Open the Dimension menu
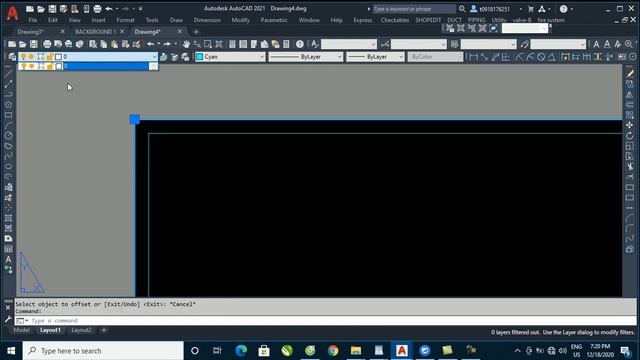 (207, 20)
